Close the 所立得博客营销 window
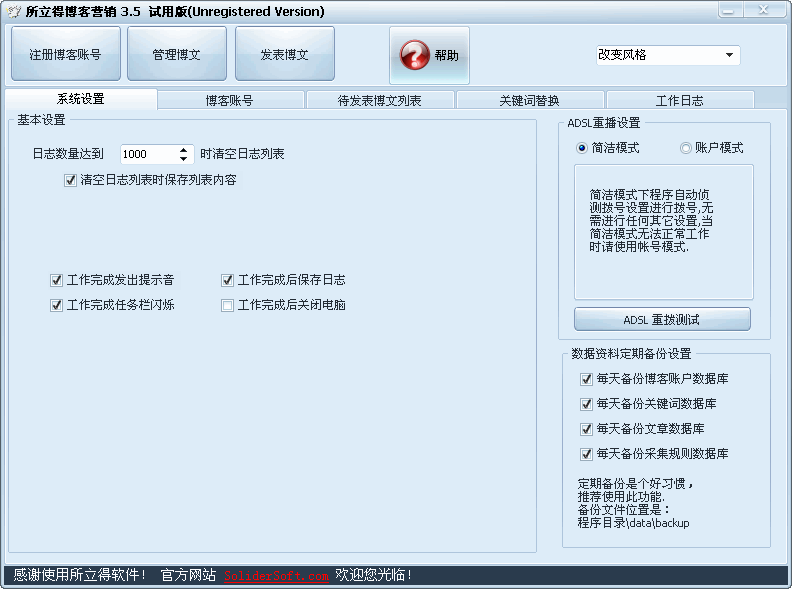The height and width of the screenshot is (589, 792). [x=765, y=10]
